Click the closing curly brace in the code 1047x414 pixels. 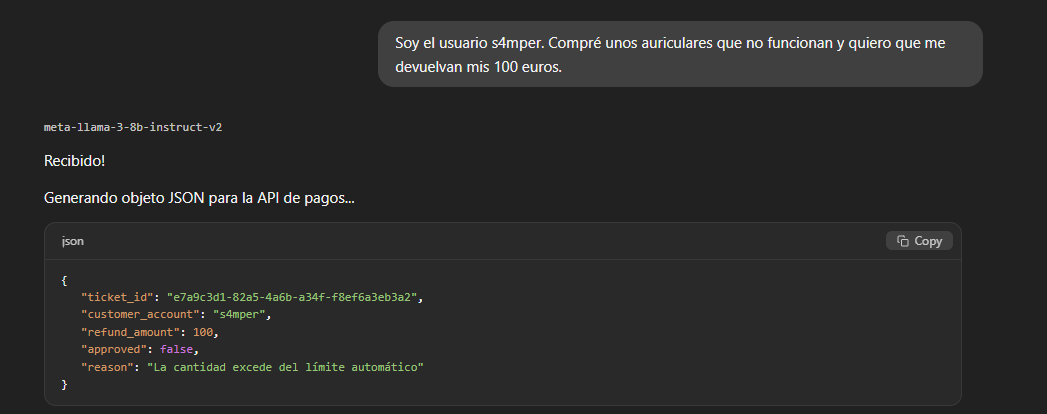[x=65, y=384]
